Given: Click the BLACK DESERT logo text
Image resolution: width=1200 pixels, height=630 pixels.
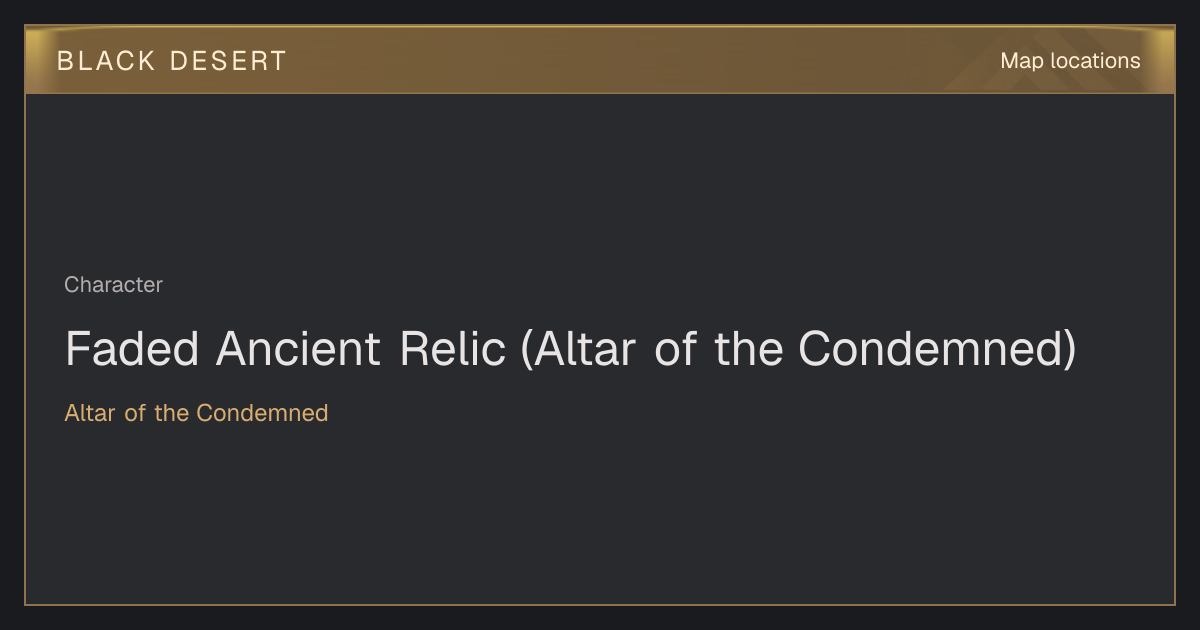Looking at the screenshot, I should tap(172, 61).
